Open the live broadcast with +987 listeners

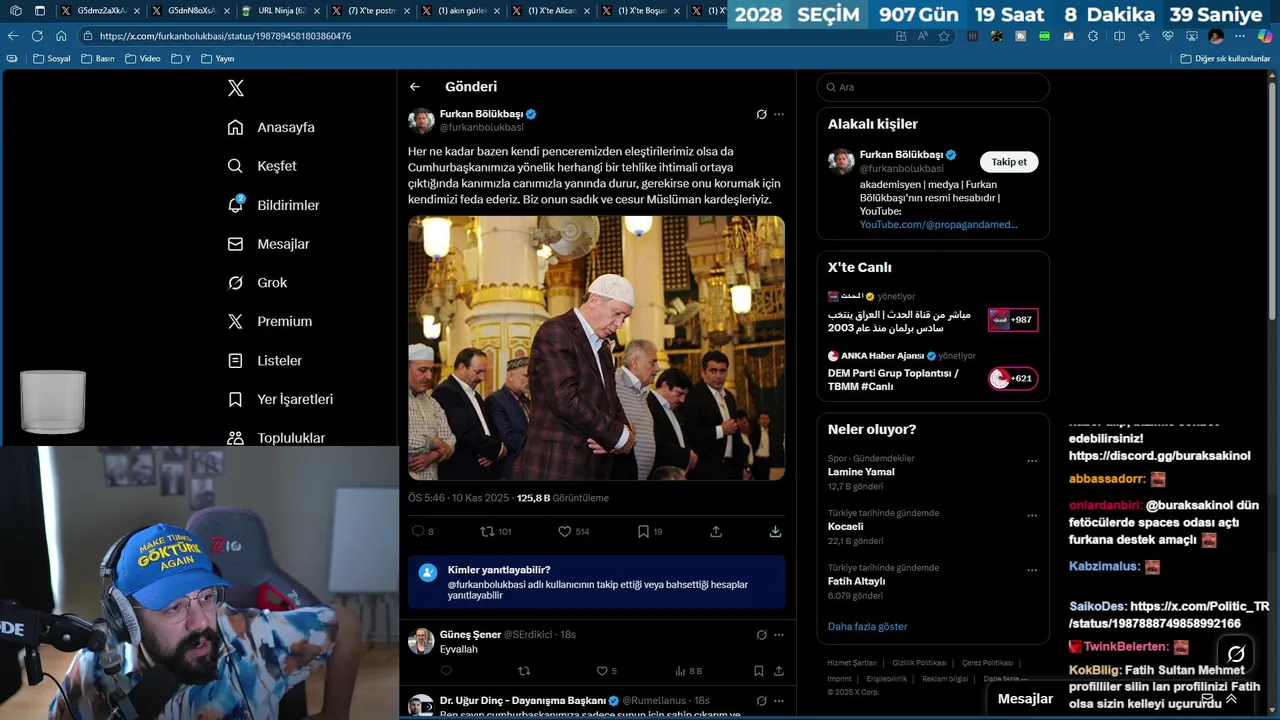1013,320
